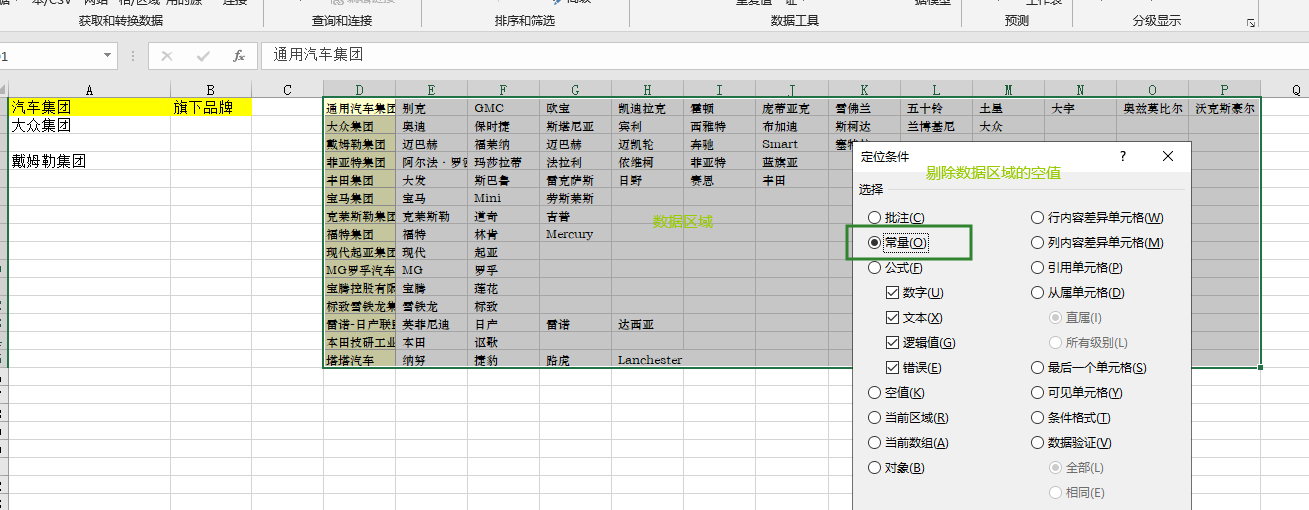1309x510 pixels.
Task: Select 可见单元格(Y) radio option
Action: pos(1078,393)
